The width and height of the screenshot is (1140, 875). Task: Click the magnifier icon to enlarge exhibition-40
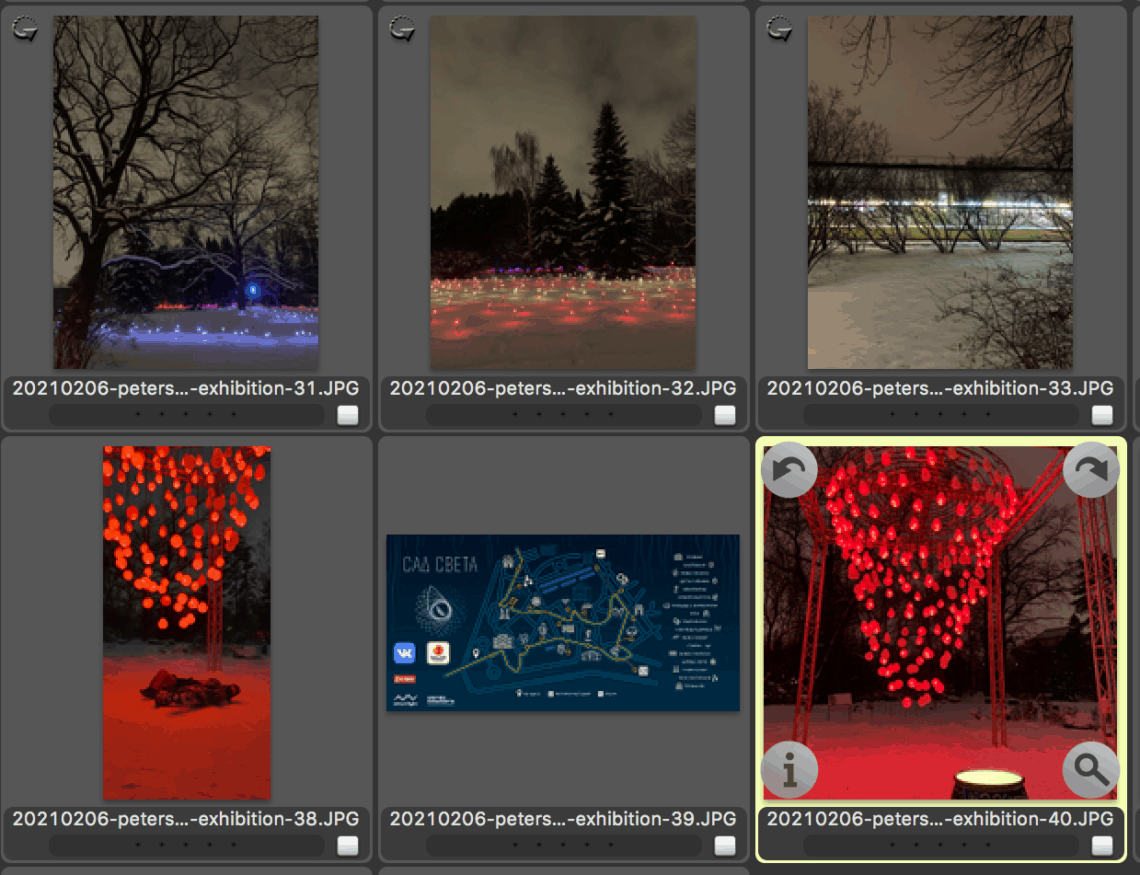[x=1091, y=770]
